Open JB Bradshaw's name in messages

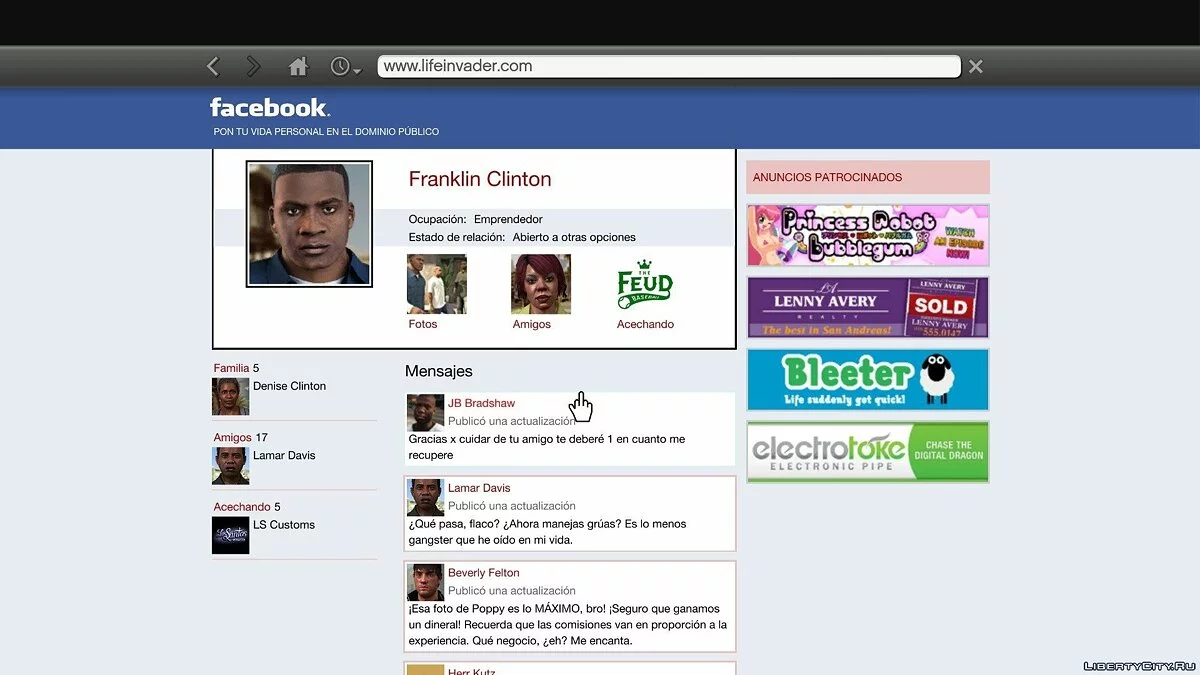pos(481,404)
